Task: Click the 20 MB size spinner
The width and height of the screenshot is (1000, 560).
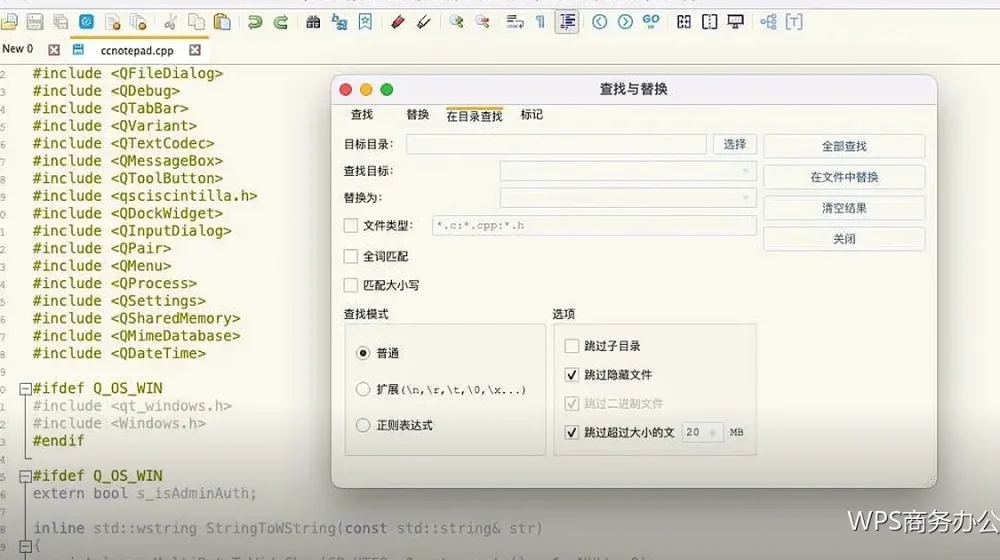Action: click(703, 432)
